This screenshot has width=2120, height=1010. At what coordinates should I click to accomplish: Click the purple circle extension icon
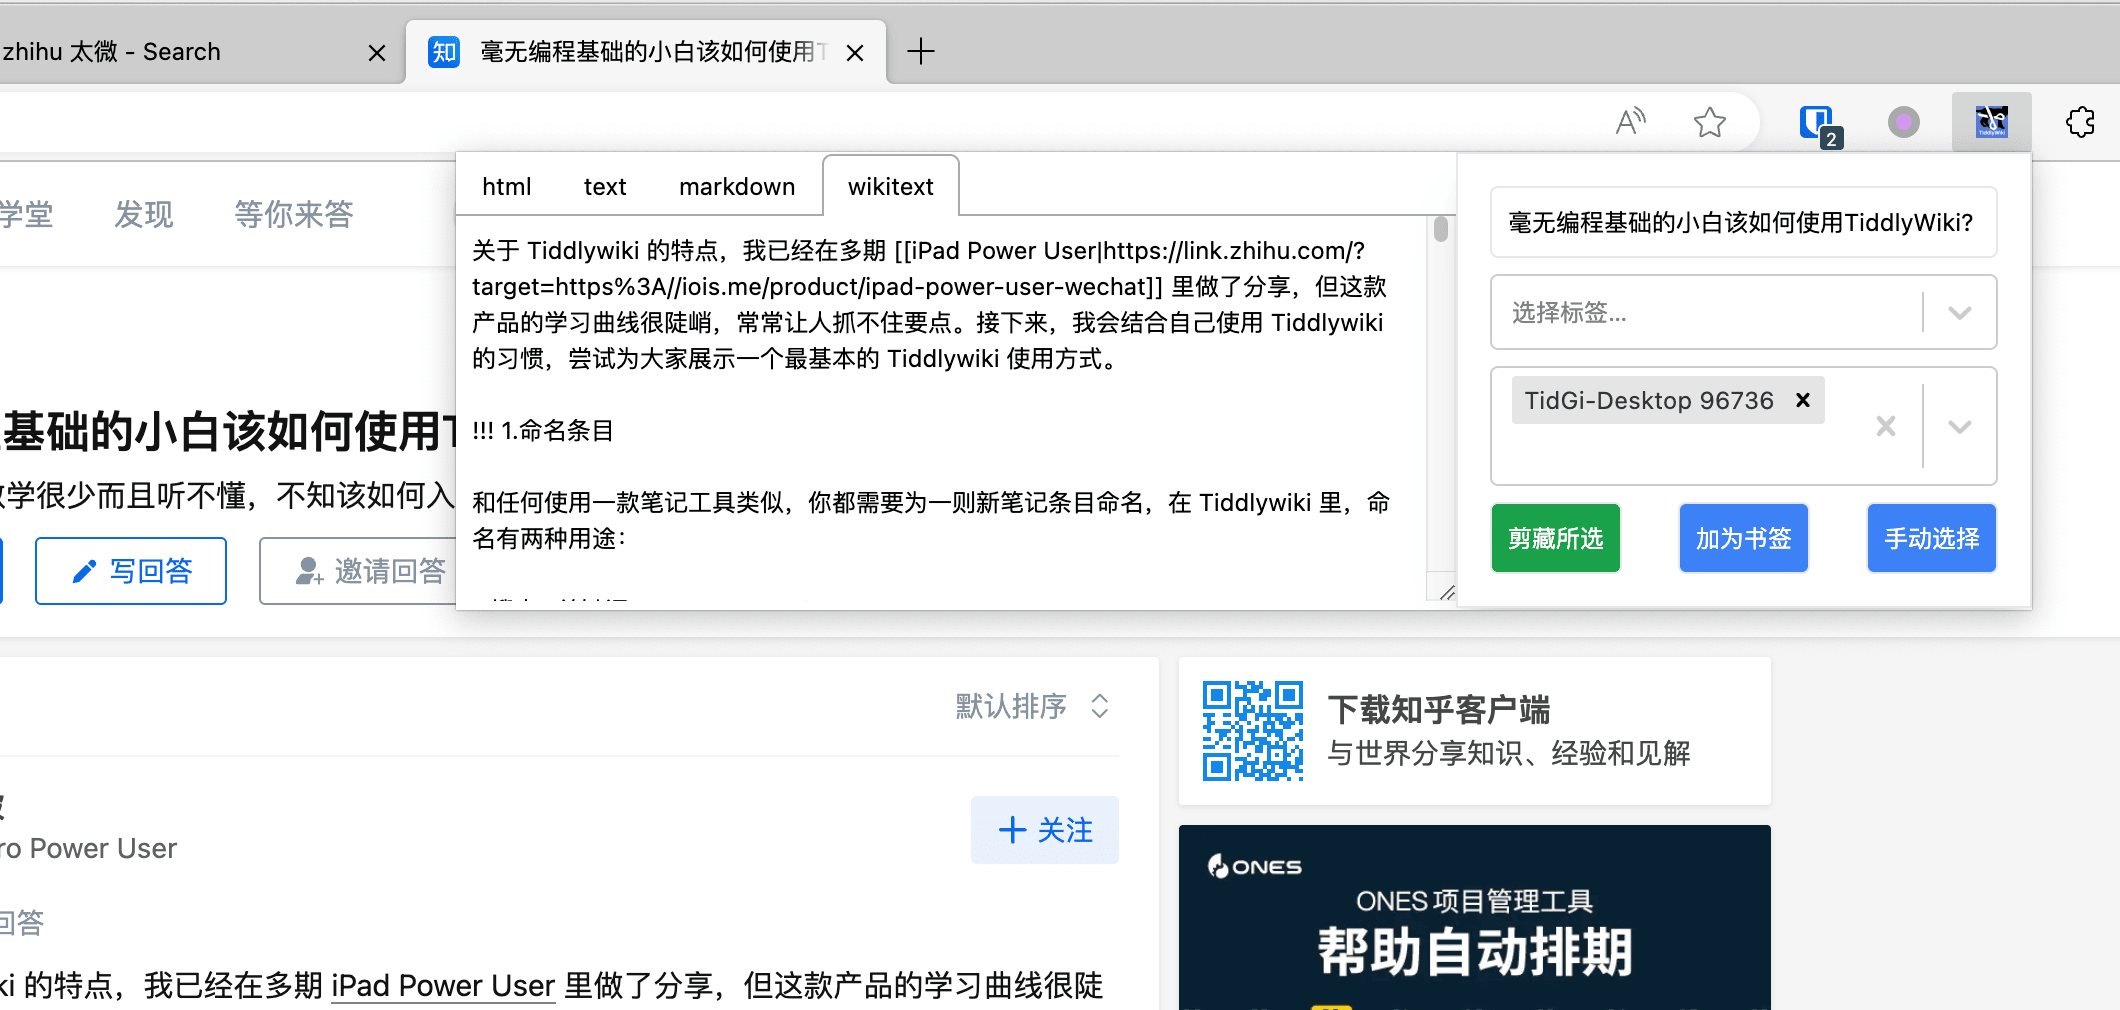[x=1903, y=122]
